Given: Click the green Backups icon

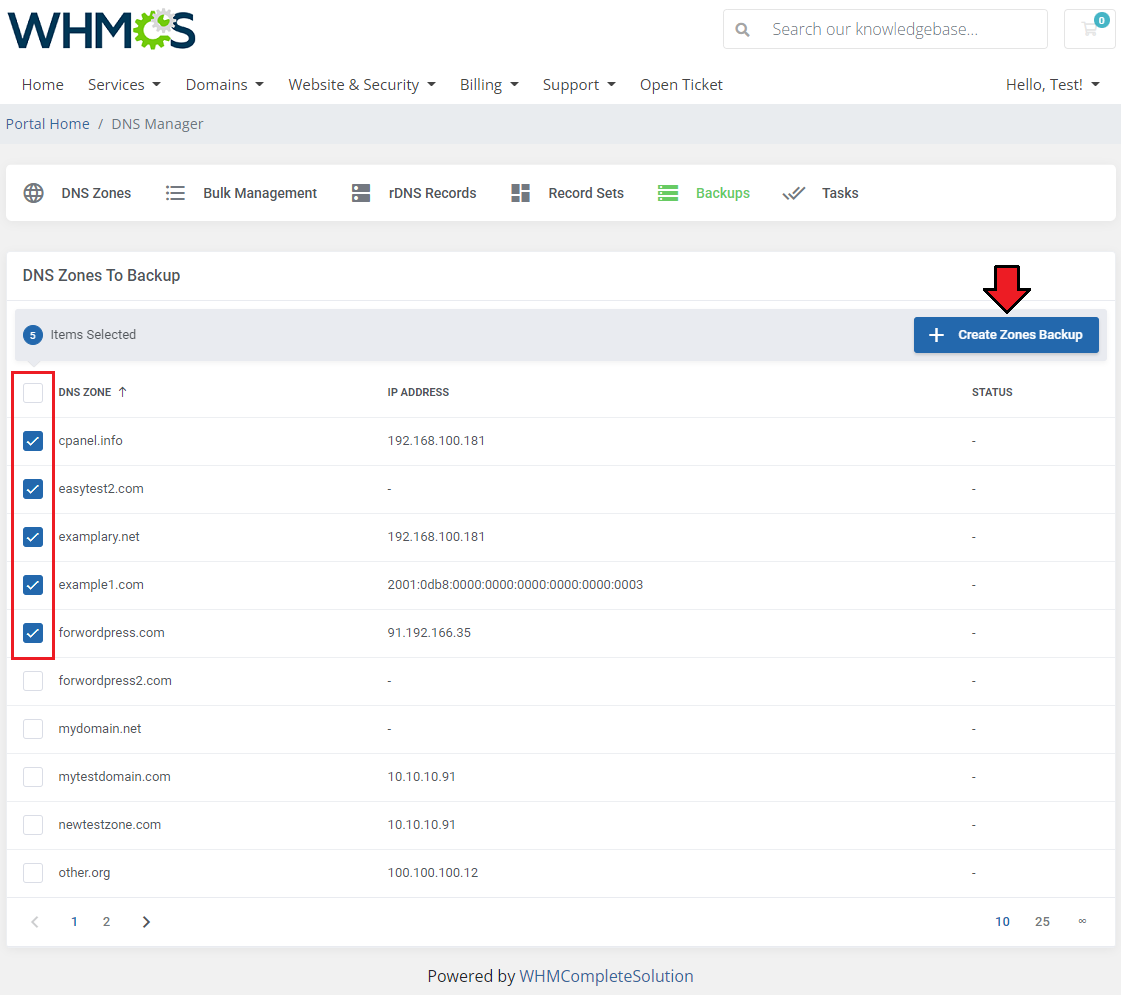Looking at the screenshot, I should [668, 193].
